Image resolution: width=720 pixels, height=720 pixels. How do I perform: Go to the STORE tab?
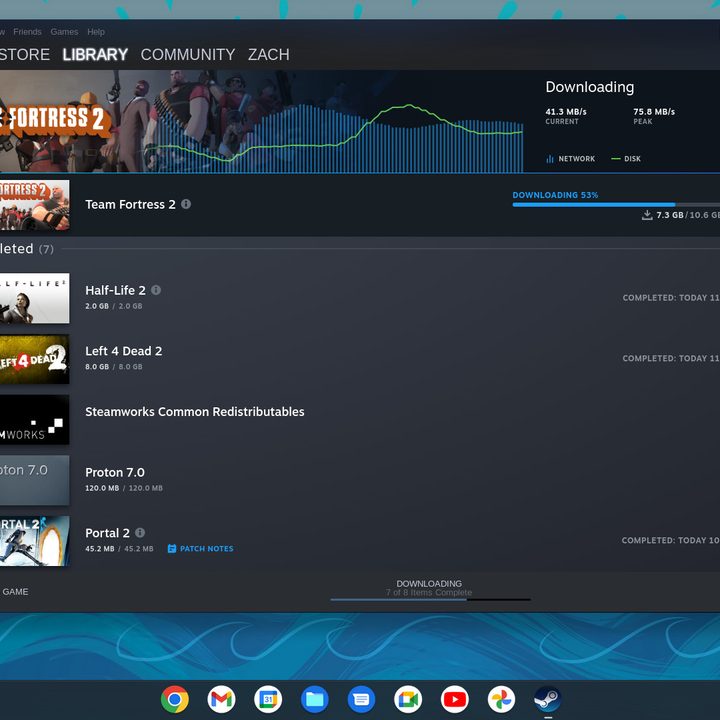(24, 55)
